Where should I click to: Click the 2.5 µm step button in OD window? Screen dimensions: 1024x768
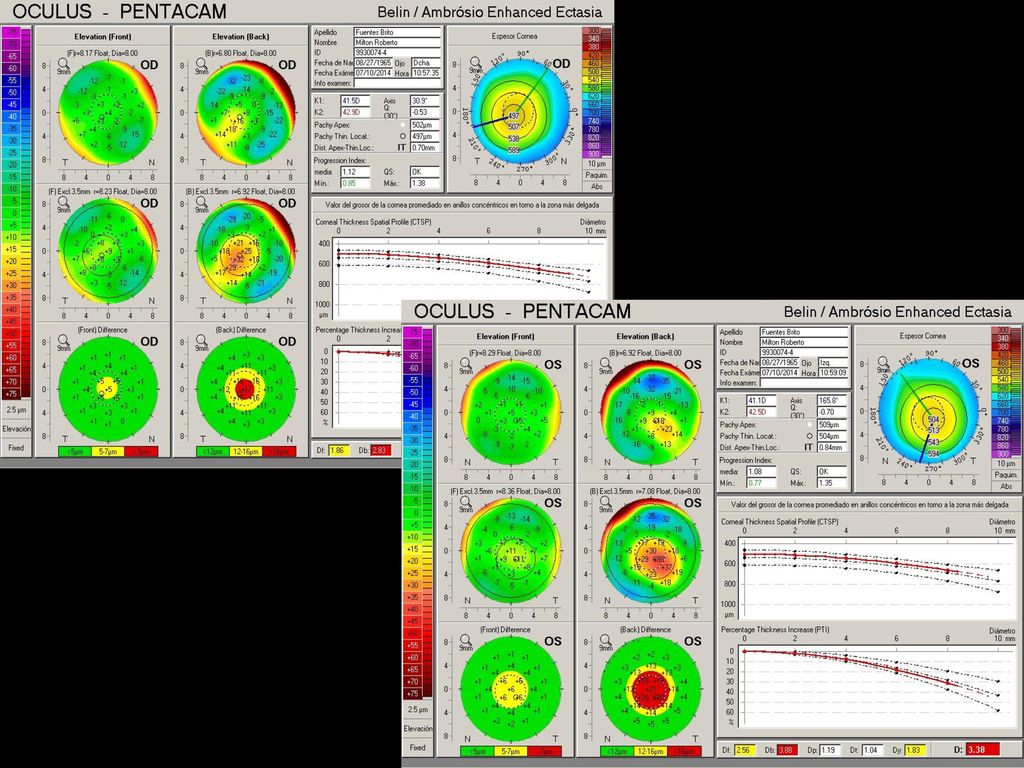[x=16, y=409]
